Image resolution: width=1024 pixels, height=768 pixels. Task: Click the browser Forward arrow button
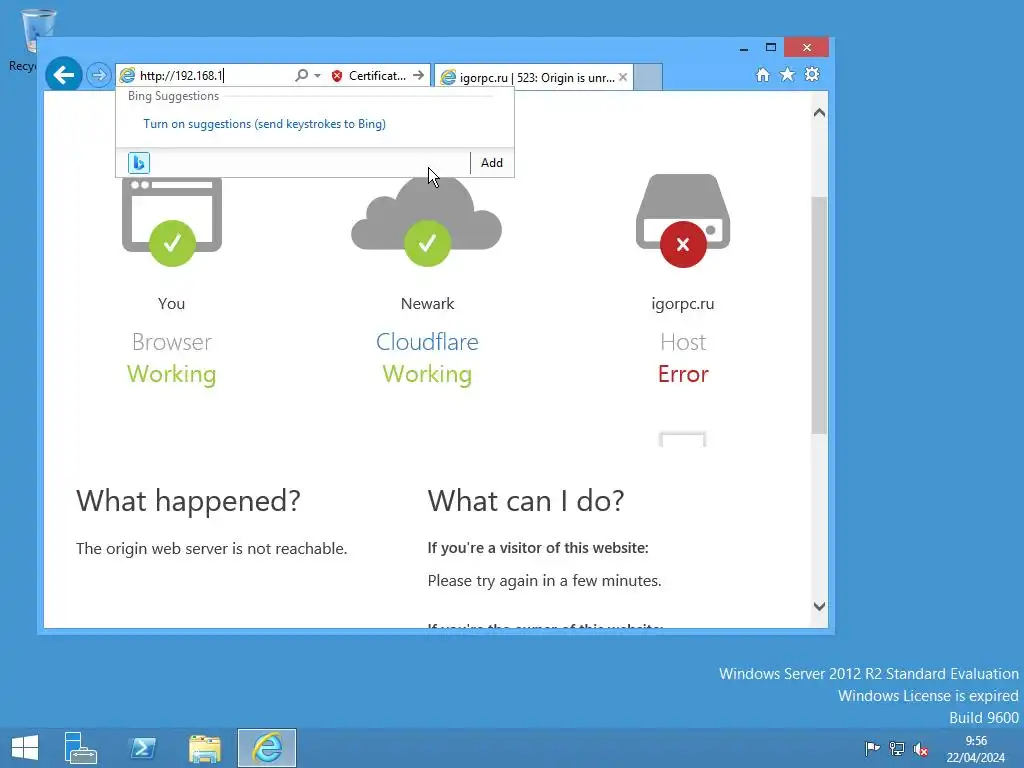pyautogui.click(x=99, y=75)
